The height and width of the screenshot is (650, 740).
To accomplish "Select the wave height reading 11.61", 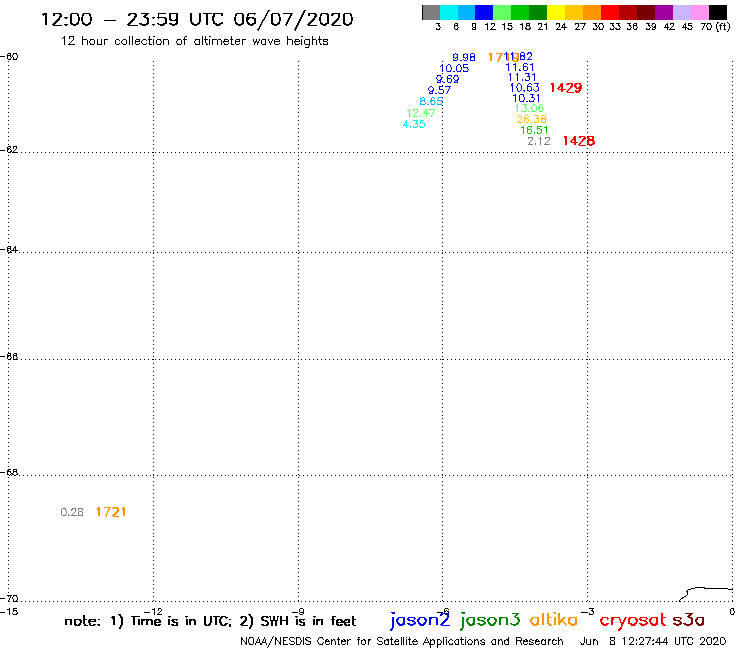I will (x=520, y=68).
